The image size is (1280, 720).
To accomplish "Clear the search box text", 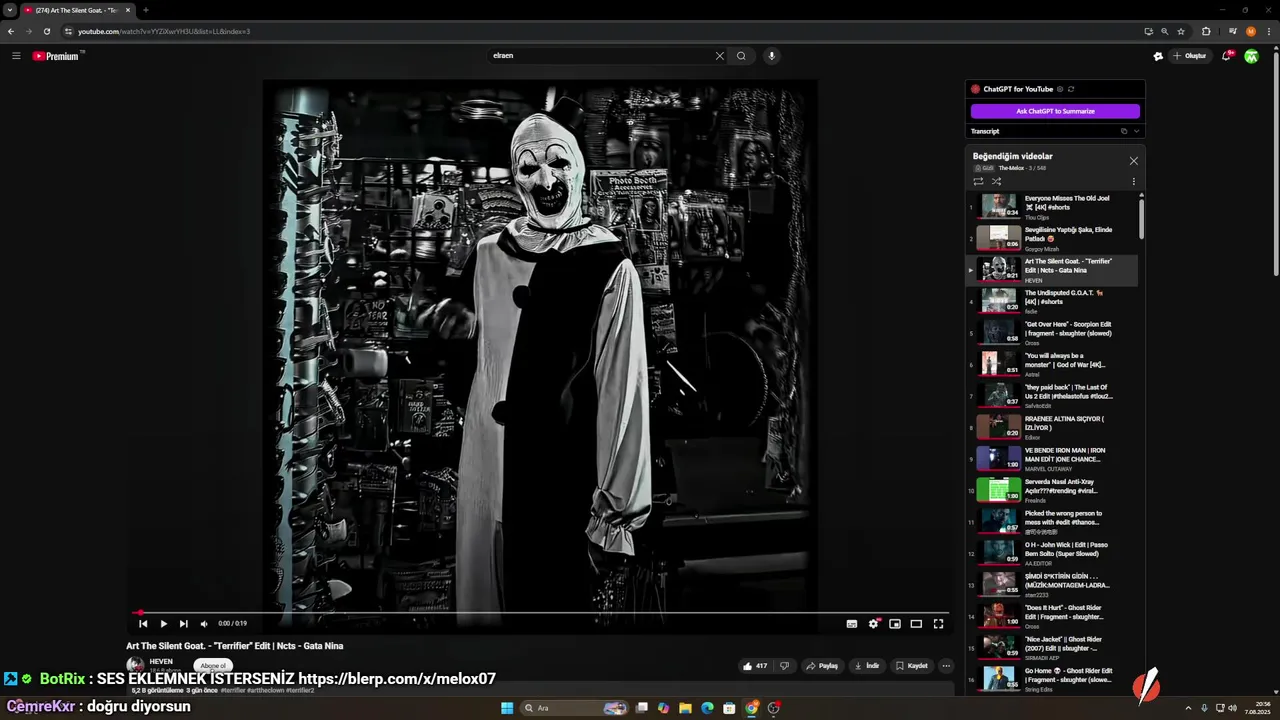I will tap(719, 56).
